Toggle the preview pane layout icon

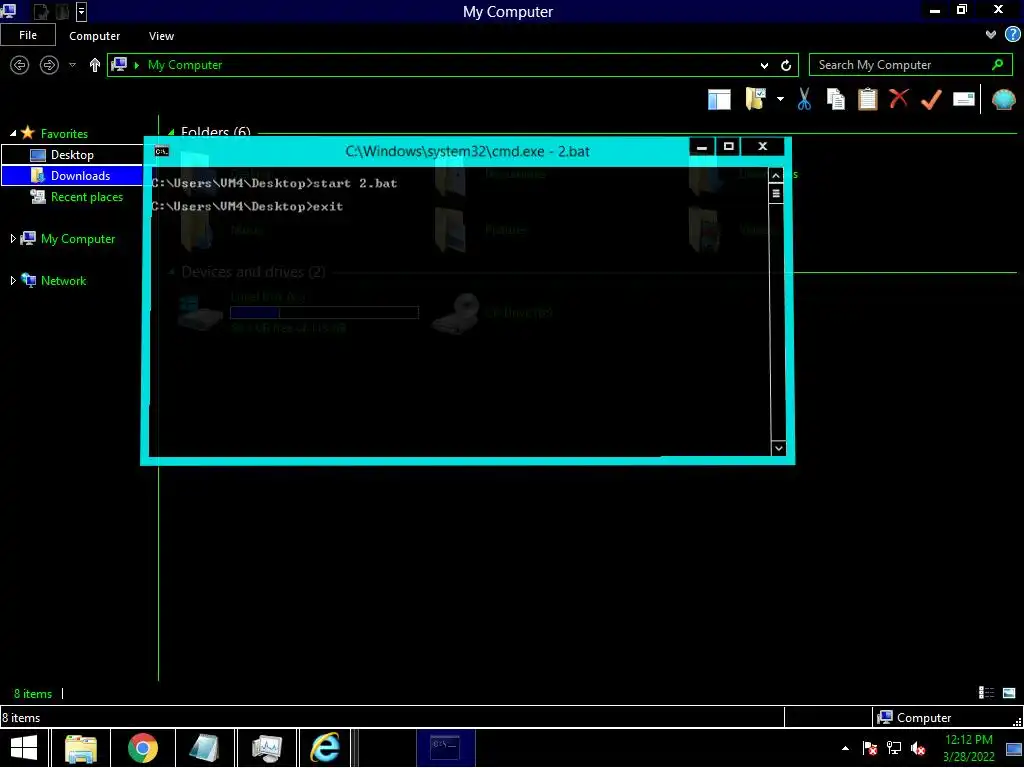point(719,100)
